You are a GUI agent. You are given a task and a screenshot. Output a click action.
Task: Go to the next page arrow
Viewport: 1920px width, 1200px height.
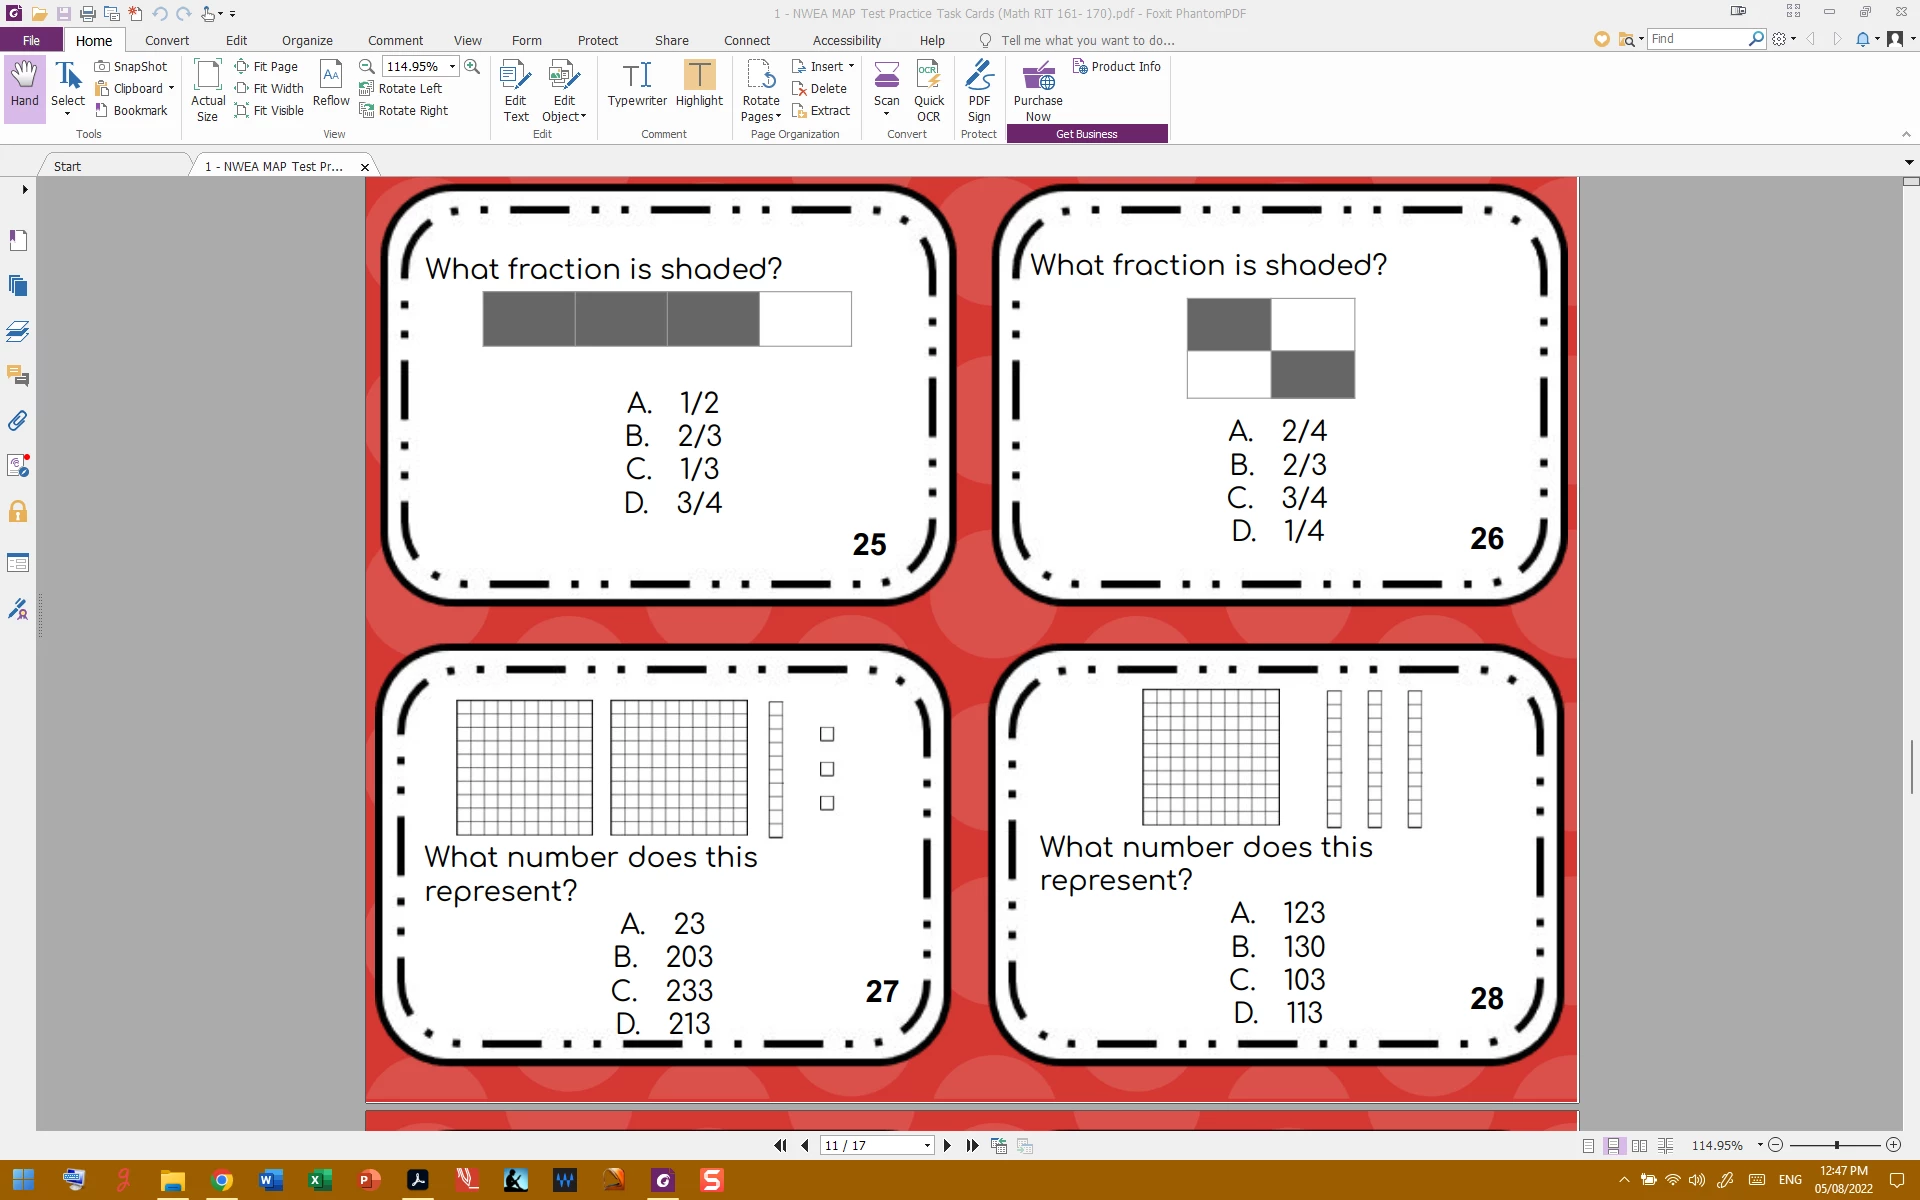[947, 1146]
